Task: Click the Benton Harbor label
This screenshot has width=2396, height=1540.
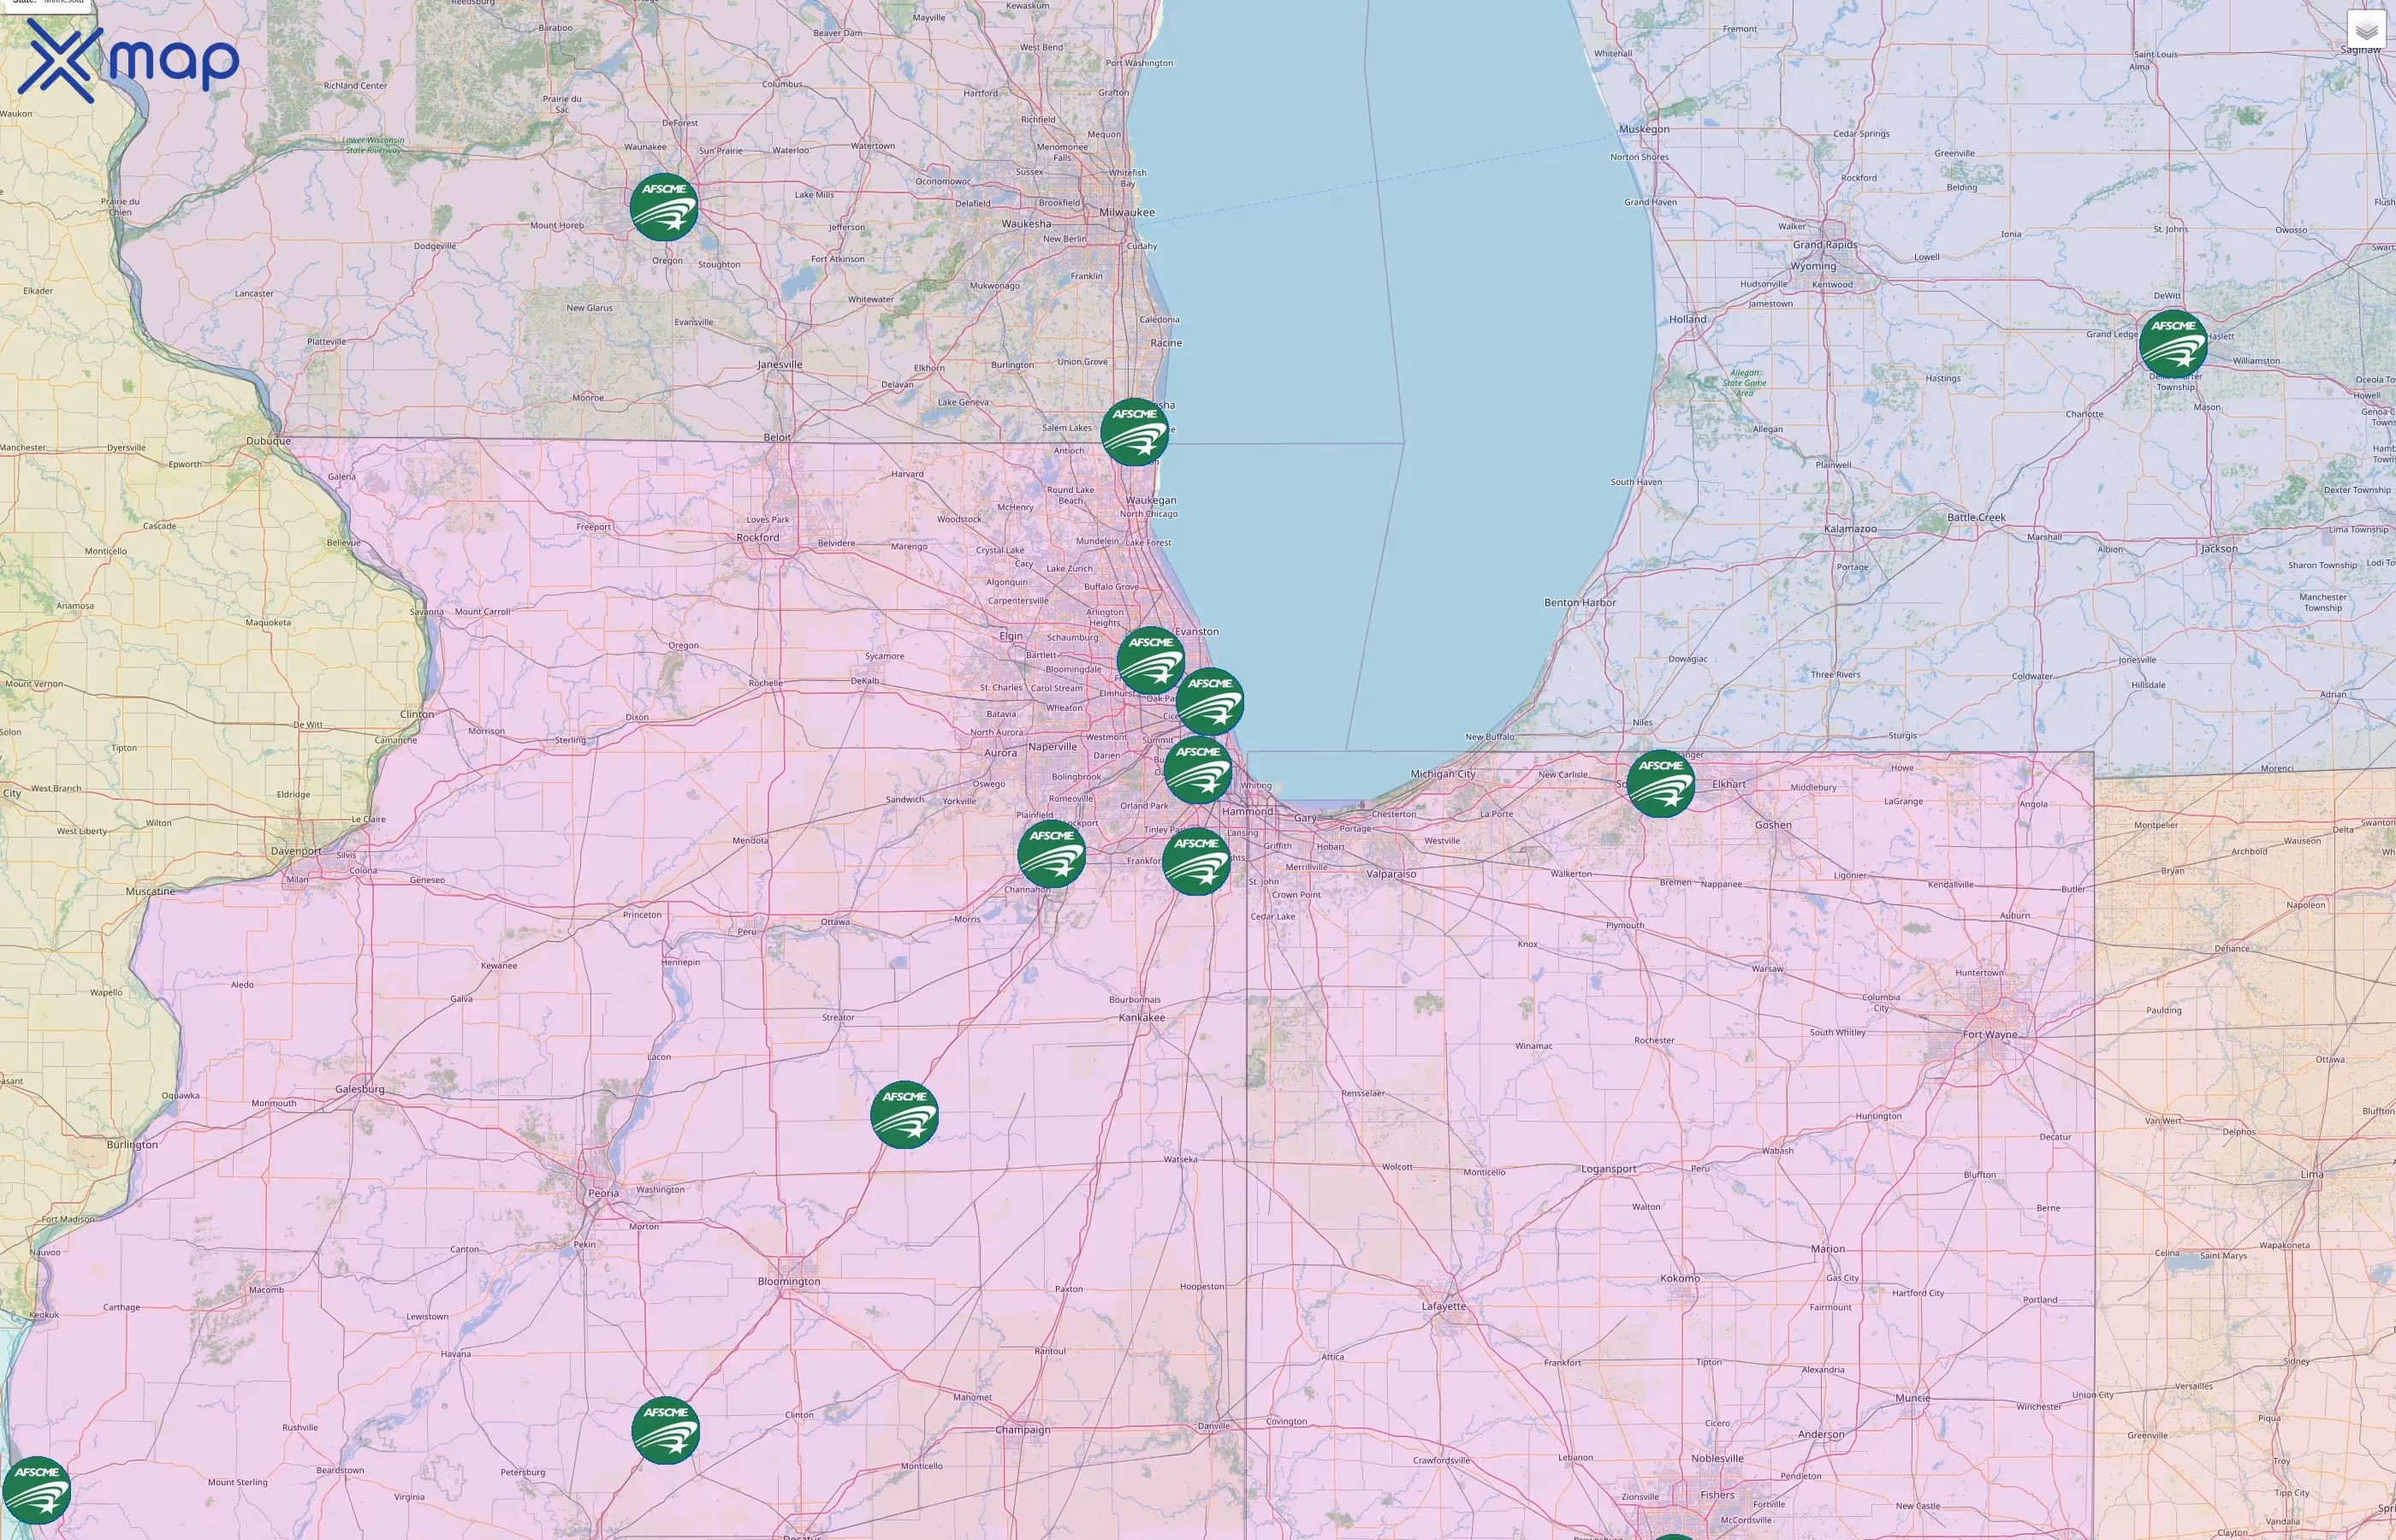Action: click(x=1580, y=603)
